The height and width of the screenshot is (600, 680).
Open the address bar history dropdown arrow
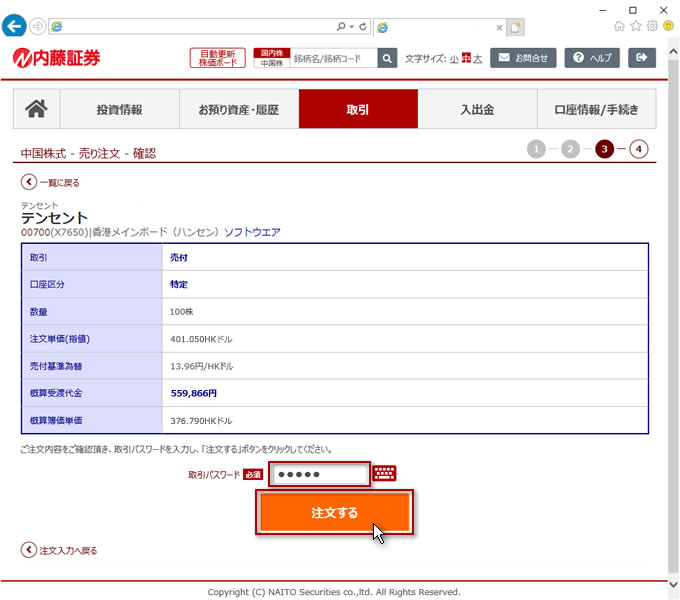point(352,27)
